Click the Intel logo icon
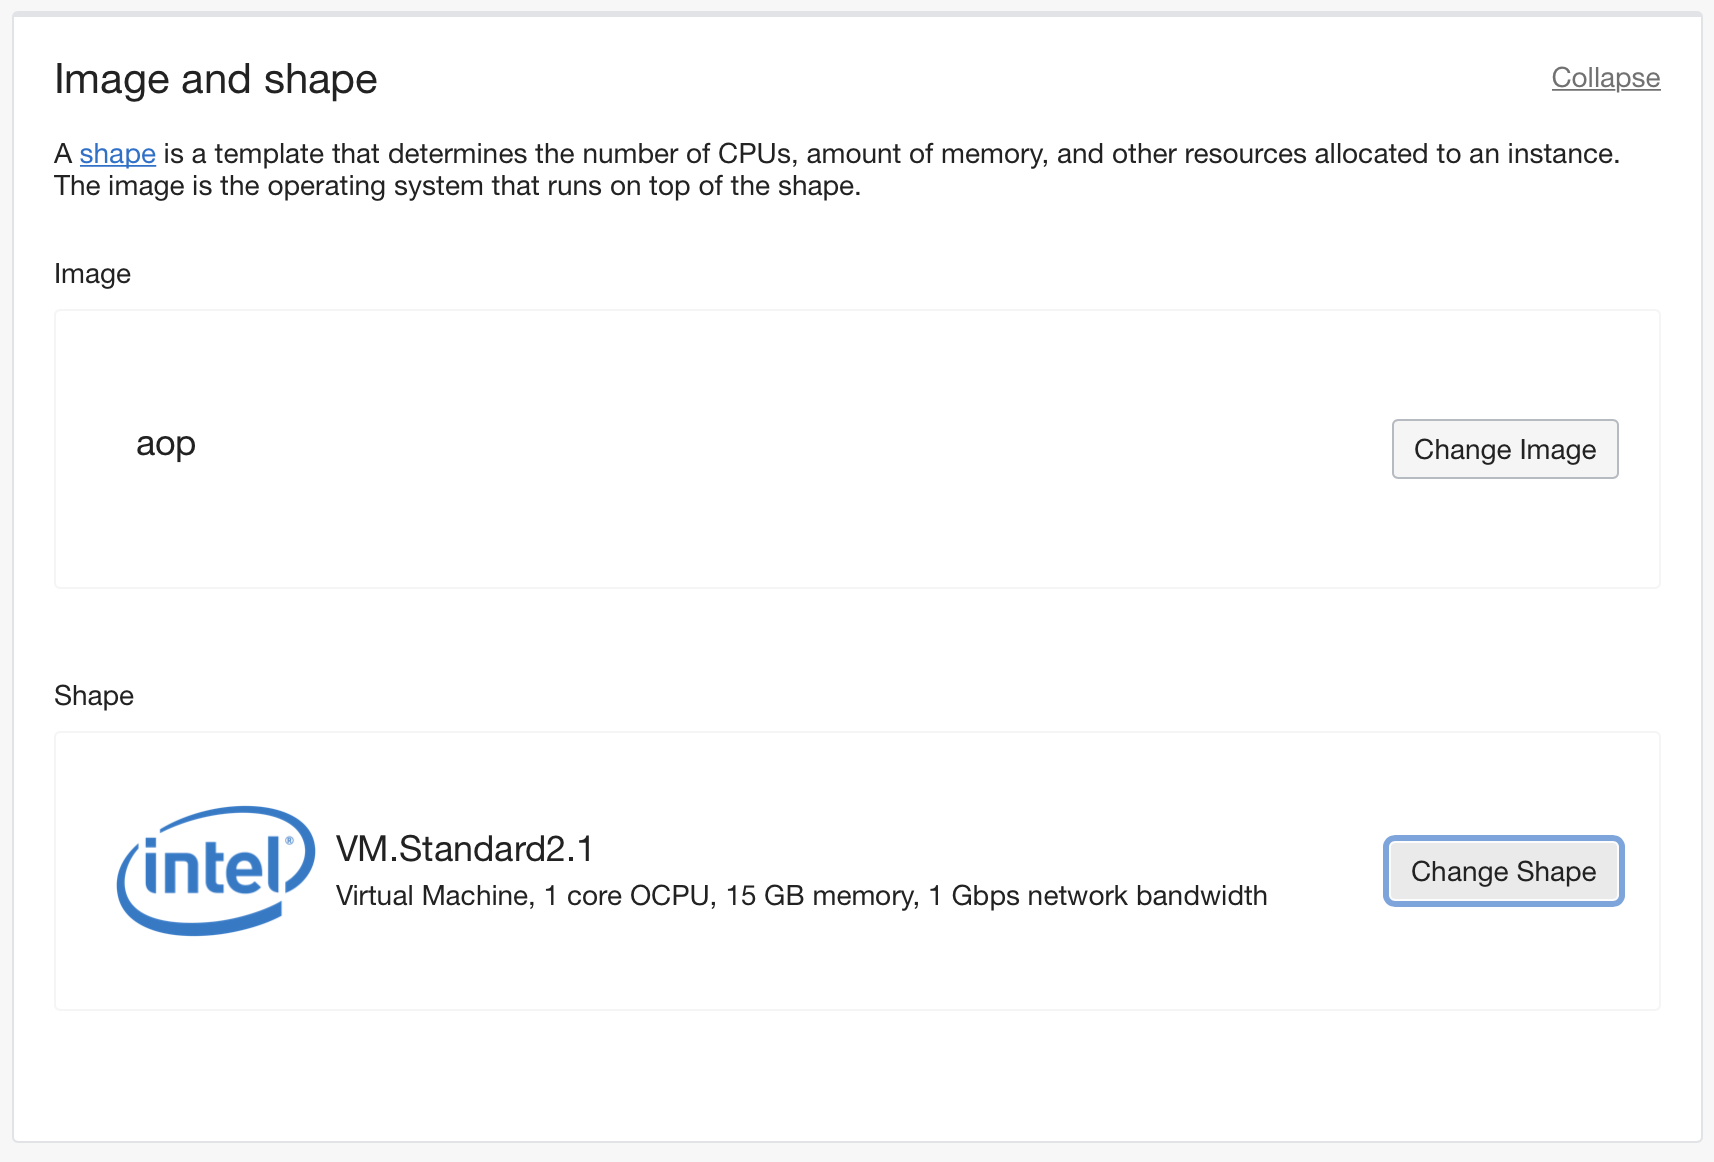The height and width of the screenshot is (1162, 1714). 216,870
